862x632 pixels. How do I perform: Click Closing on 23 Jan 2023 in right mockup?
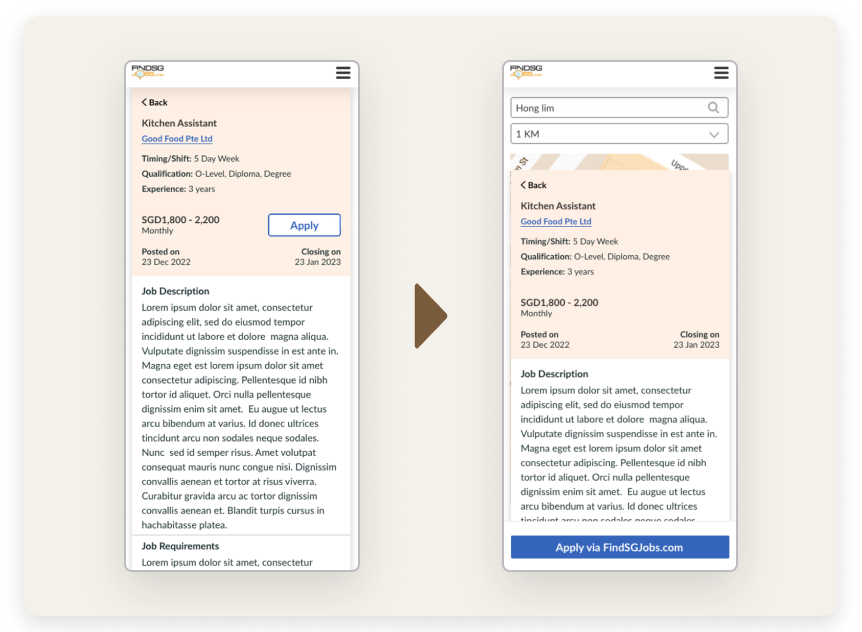697,340
